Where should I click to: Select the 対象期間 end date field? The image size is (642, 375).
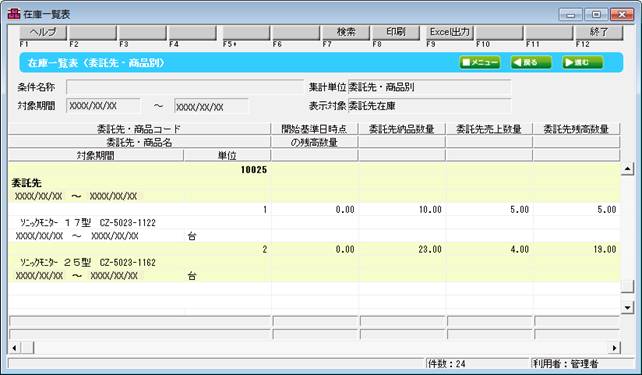[211, 106]
